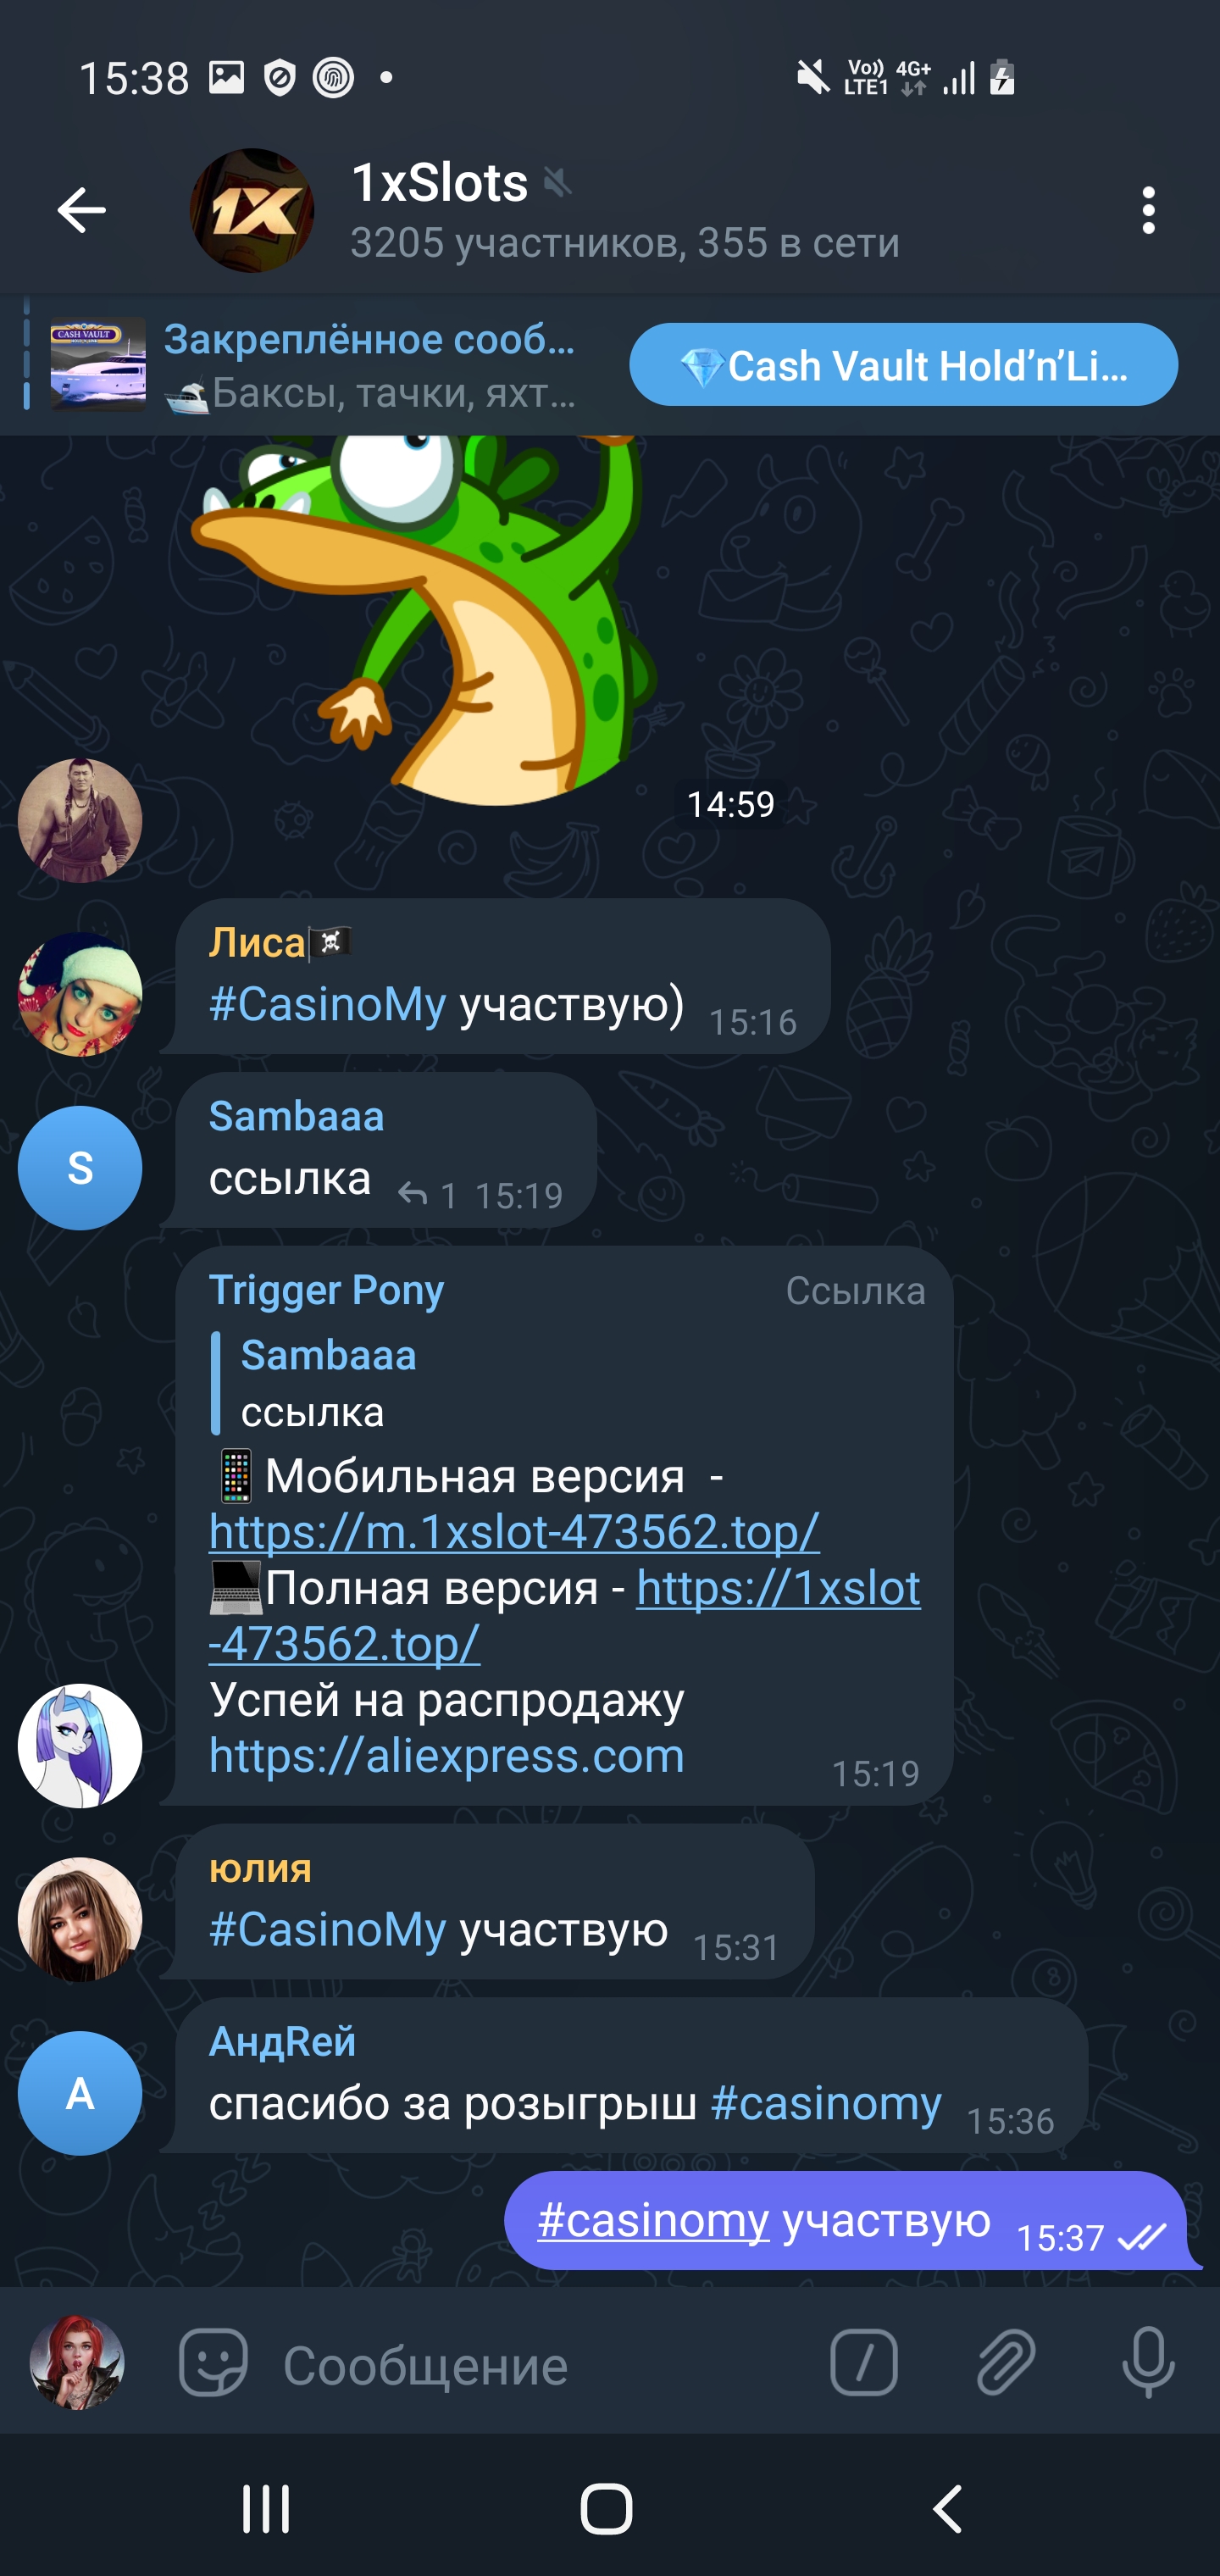Open the aliexpress.com link
1220x2576 pixels.
[x=447, y=1755]
